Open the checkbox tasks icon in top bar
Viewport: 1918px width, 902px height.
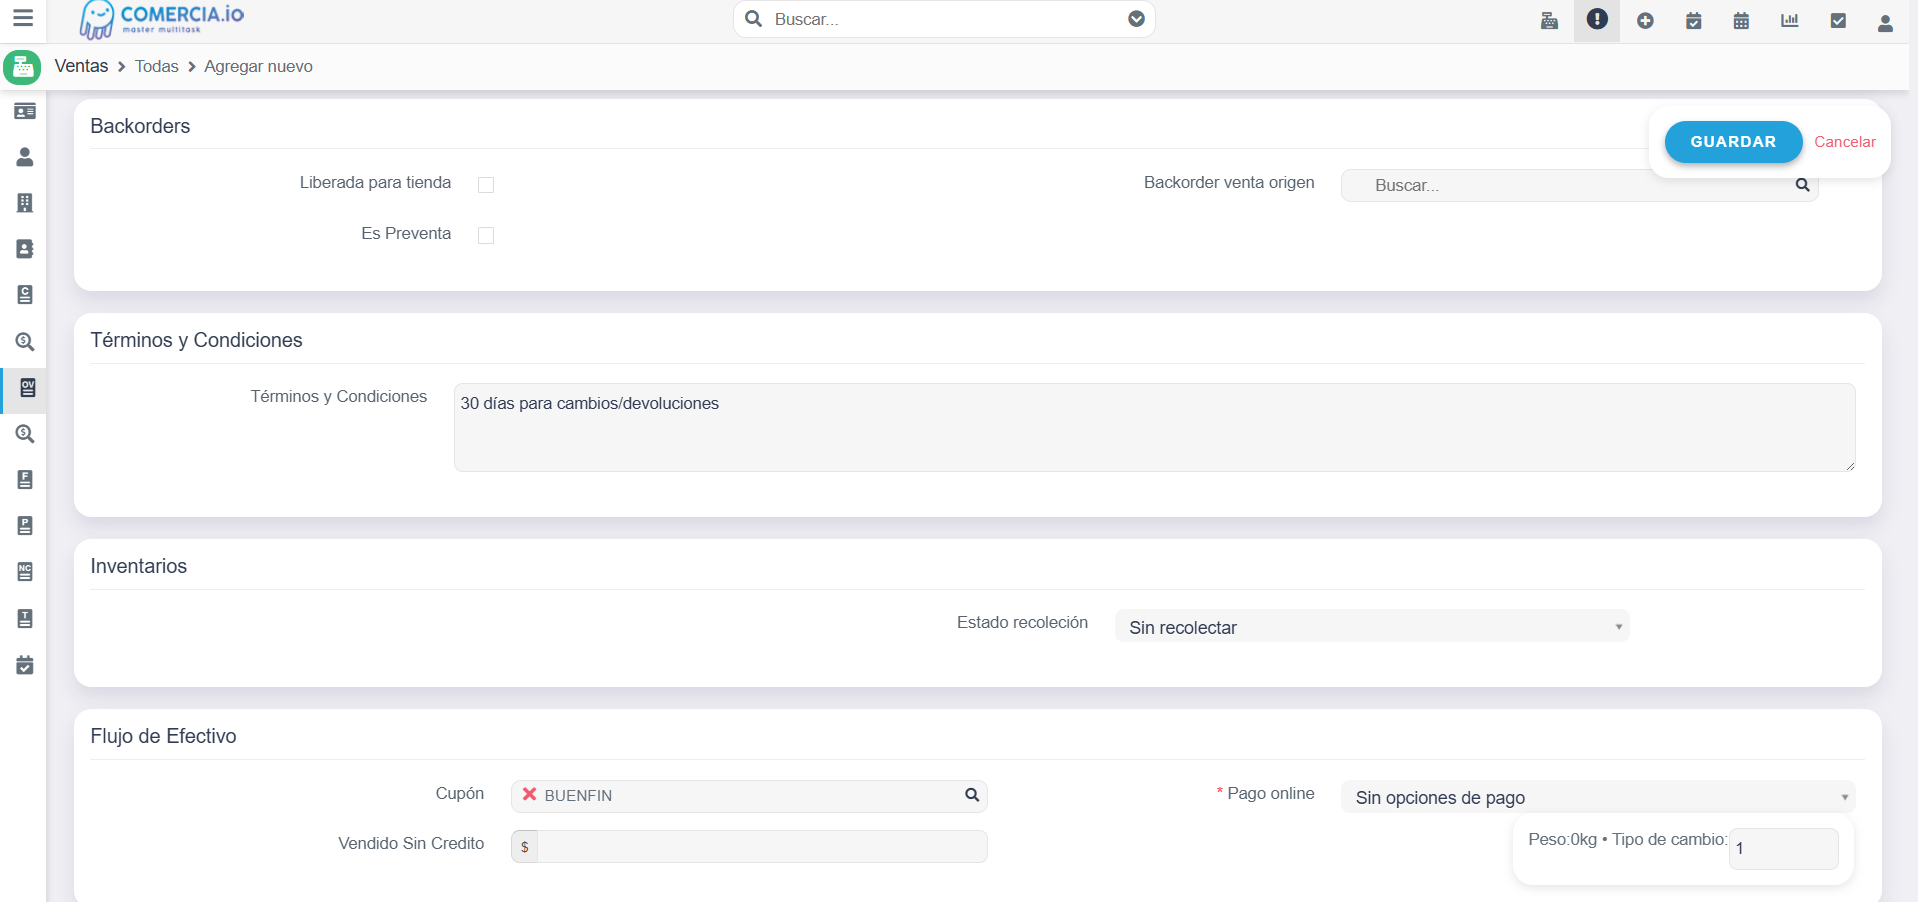click(1838, 20)
